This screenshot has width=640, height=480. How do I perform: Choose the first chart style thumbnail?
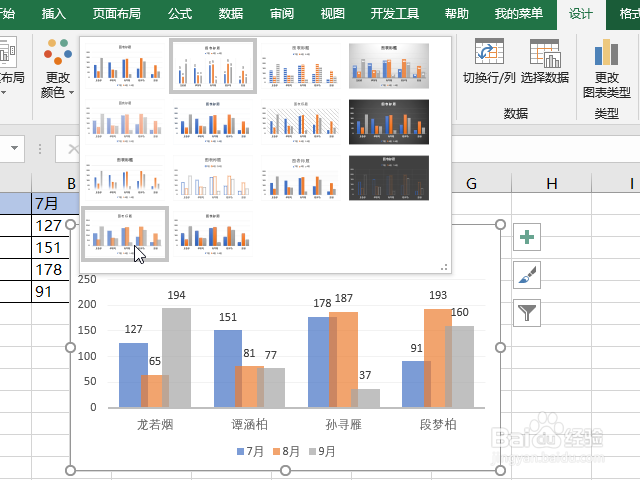[x=125, y=66]
